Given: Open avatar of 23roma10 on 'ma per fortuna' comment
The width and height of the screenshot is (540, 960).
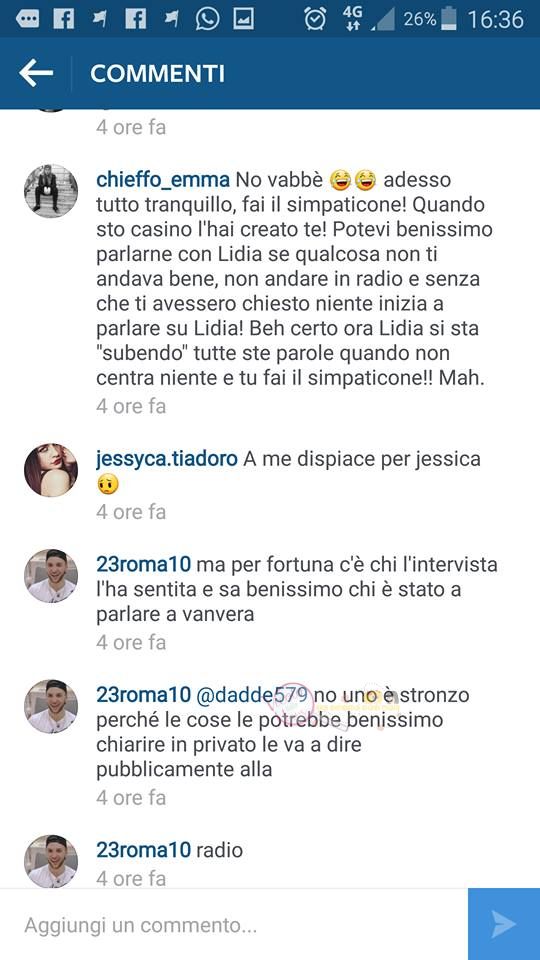Looking at the screenshot, I should [x=51, y=576].
